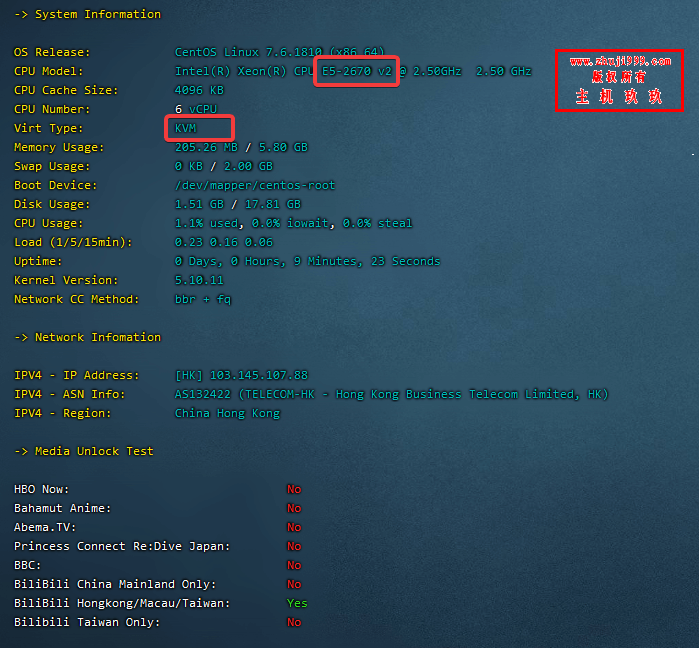Click the "CPU Model:" label
This screenshot has height=648, width=699.
coord(49,71)
